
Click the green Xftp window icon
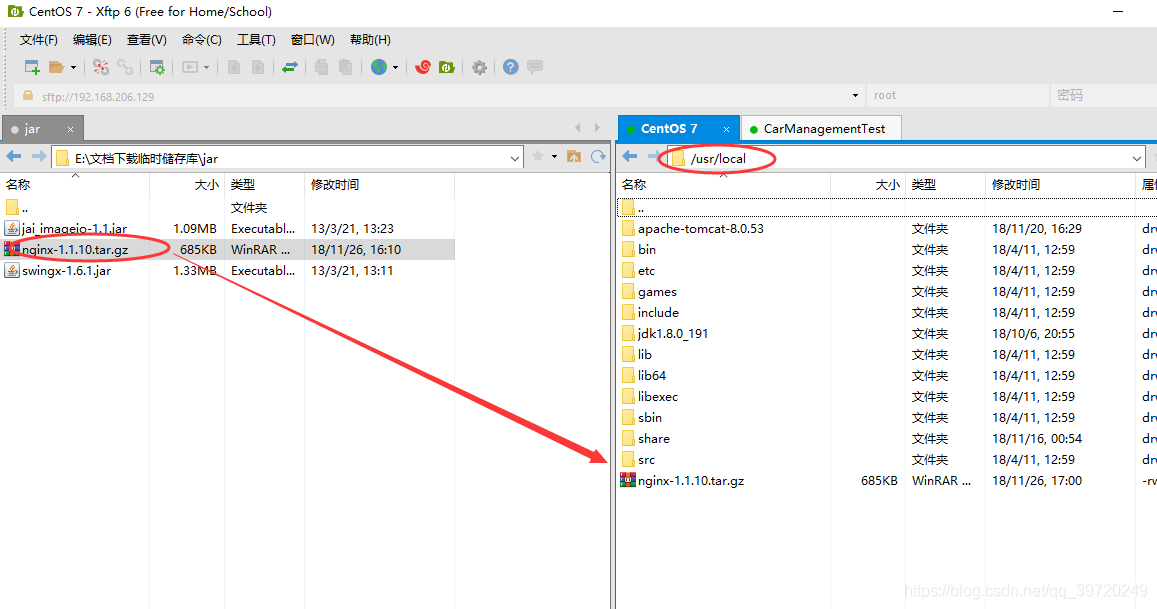click(446, 67)
